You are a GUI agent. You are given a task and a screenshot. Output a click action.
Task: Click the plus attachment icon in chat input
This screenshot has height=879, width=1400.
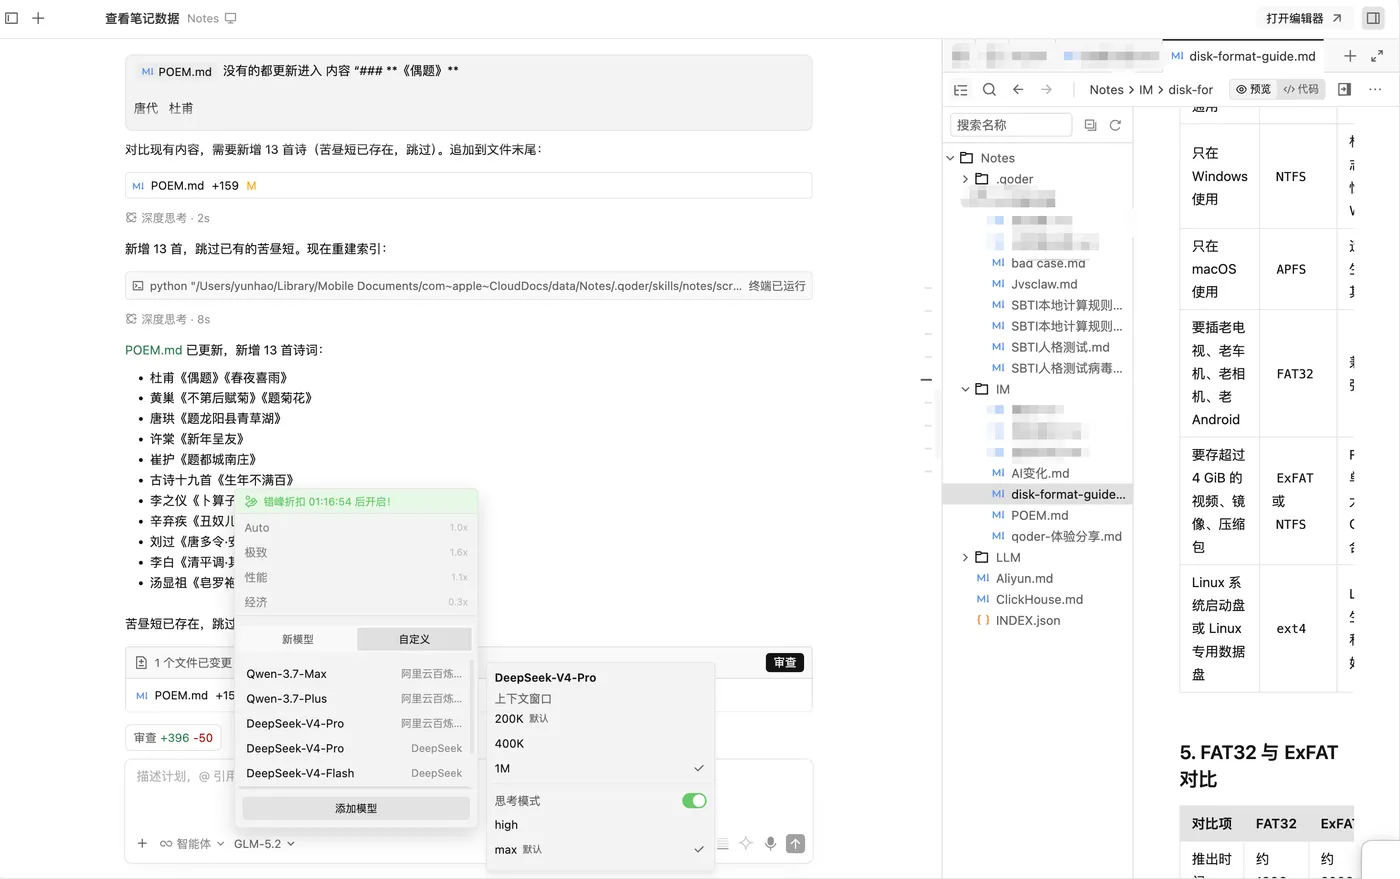pyautogui.click(x=142, y=843)
